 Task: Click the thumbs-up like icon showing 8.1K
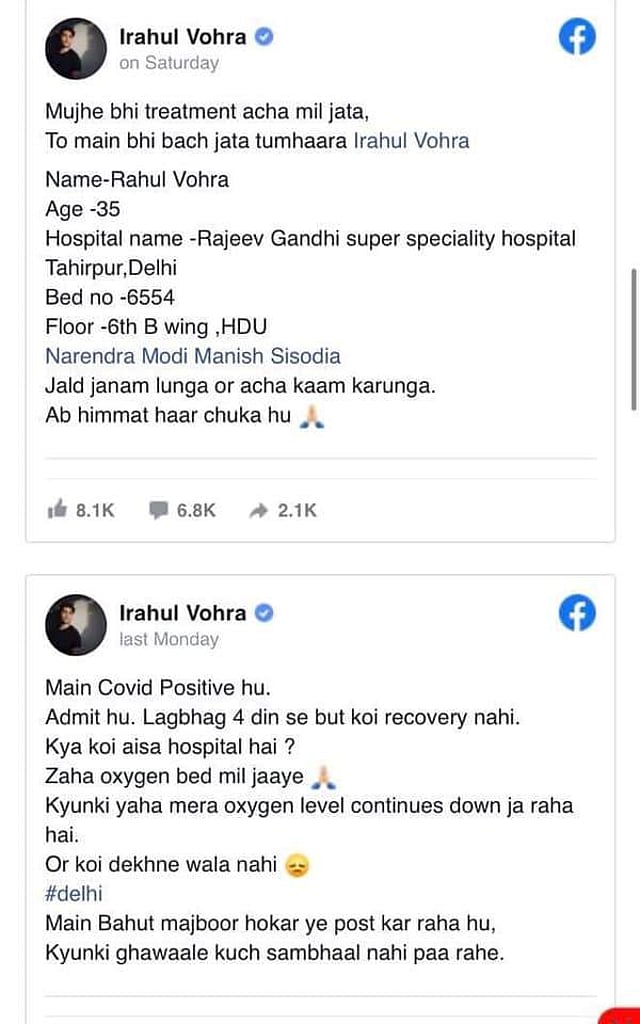click(57, 509)
